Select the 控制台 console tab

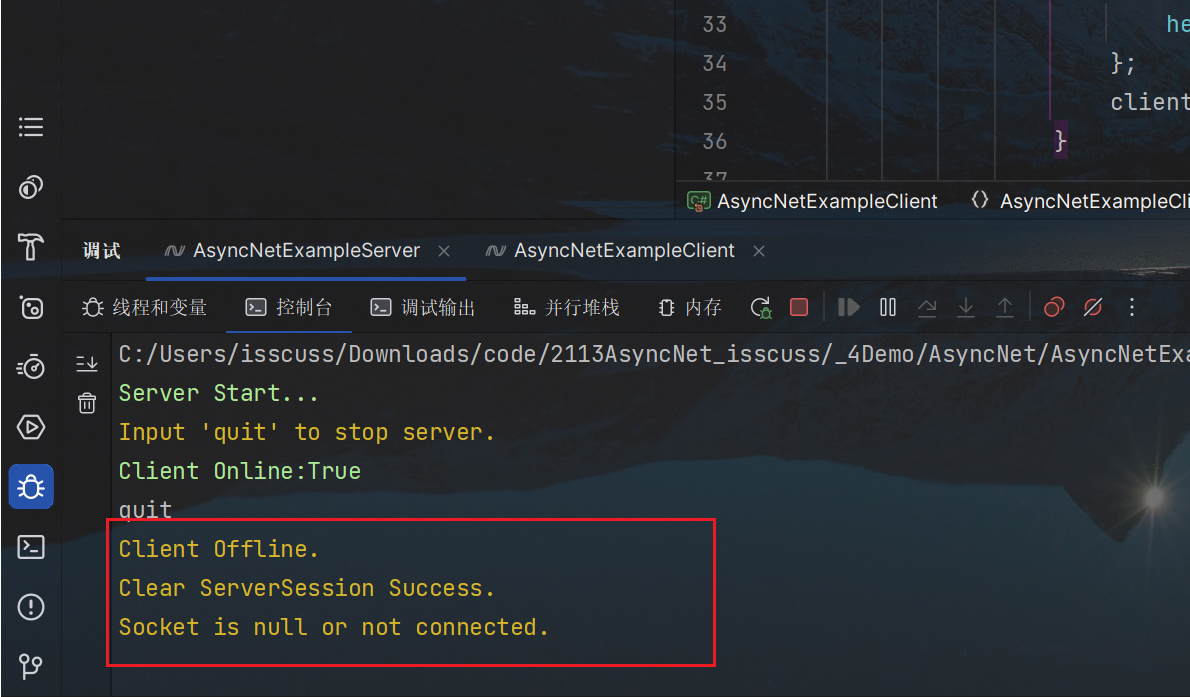289,308
